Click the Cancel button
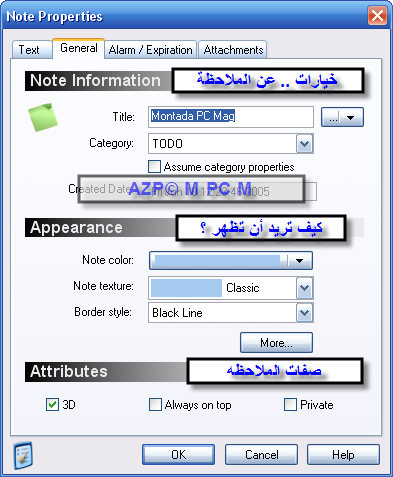 tap(261, 454)
